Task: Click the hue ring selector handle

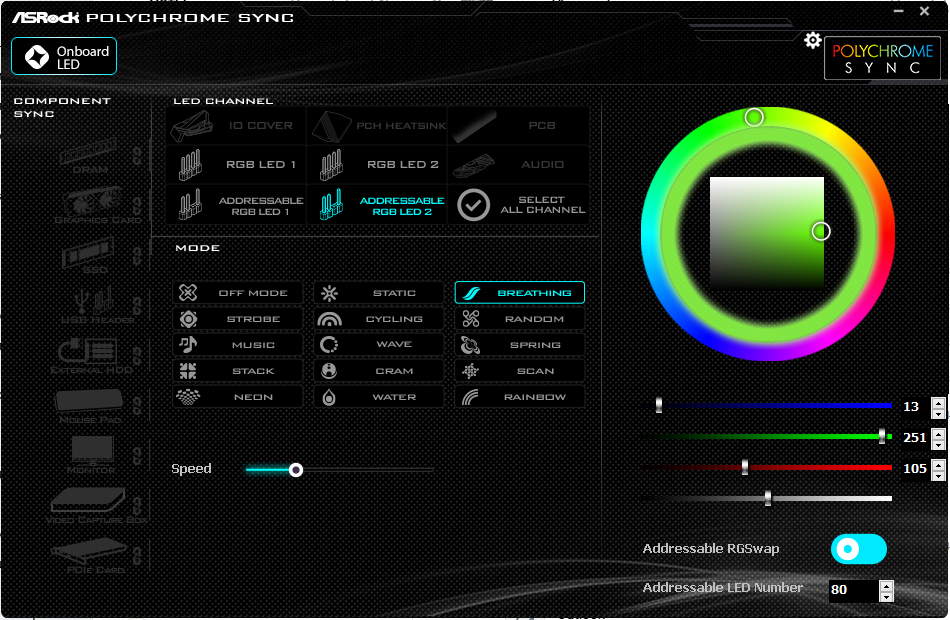Action: [754, 117]
